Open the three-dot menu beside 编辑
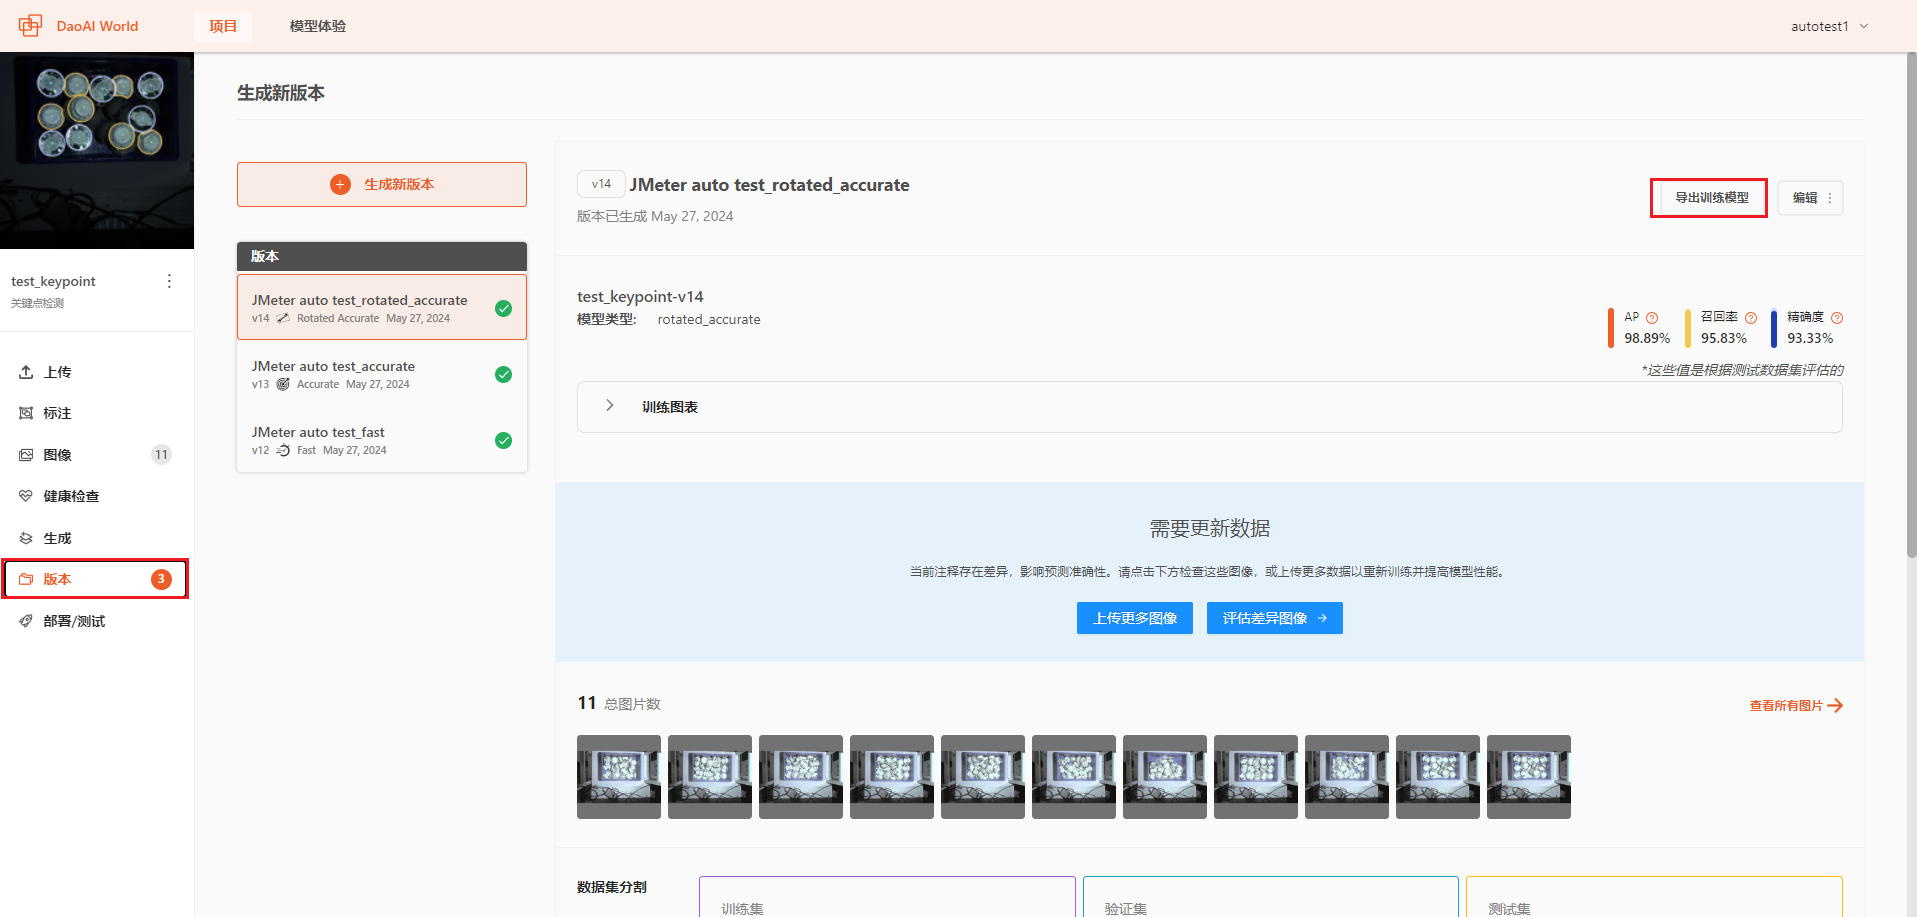 point(1830,198)
